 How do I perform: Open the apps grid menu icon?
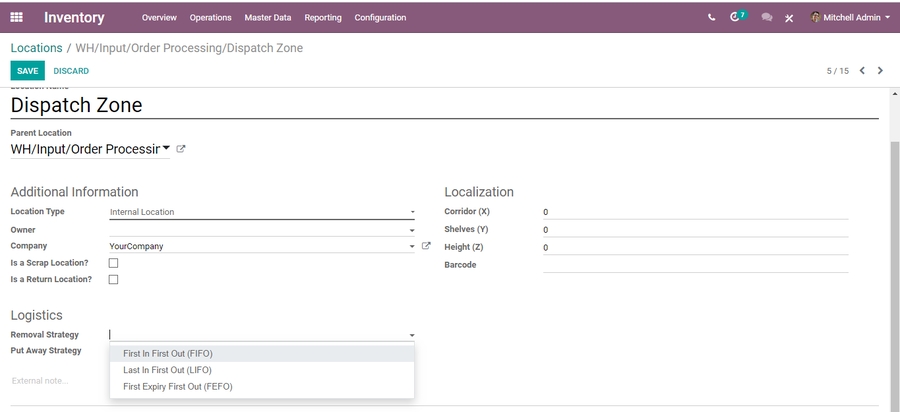17,17
